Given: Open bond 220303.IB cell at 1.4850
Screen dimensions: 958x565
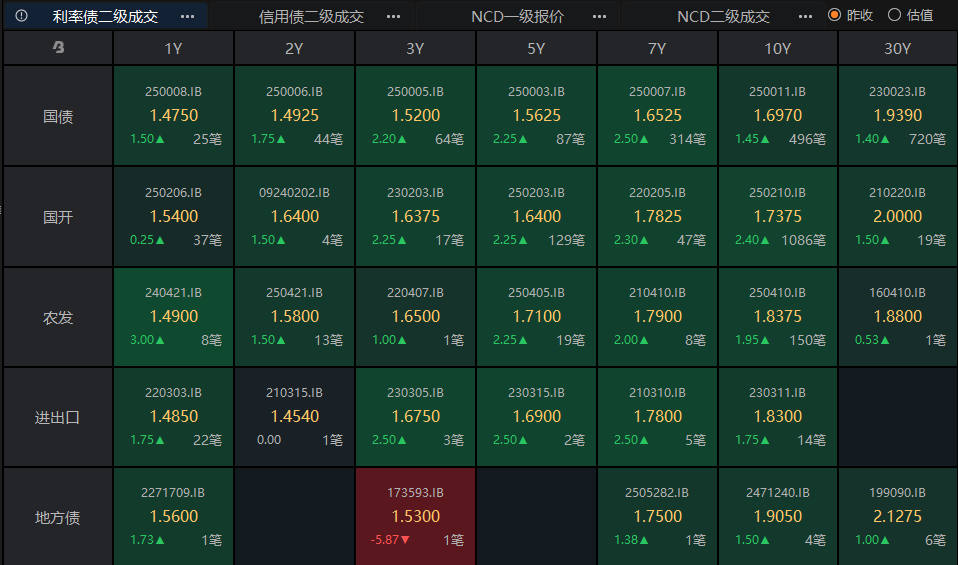Looking at the screenshot, I should pos(174,417).
